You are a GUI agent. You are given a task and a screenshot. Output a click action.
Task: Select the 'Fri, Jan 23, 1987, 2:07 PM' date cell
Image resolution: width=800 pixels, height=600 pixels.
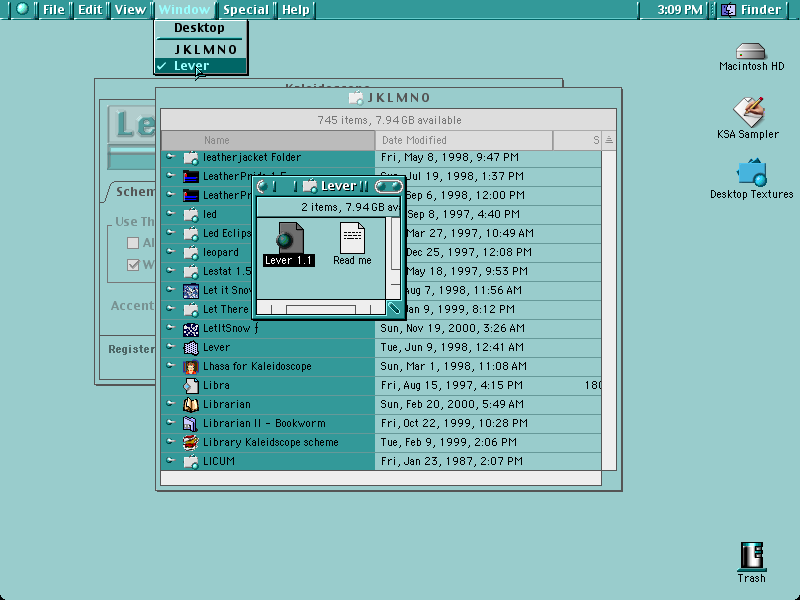(452, 462)
